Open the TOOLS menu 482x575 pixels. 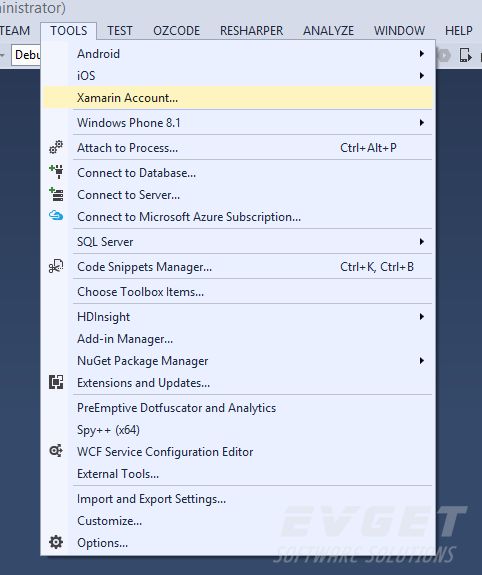point(69,30)
